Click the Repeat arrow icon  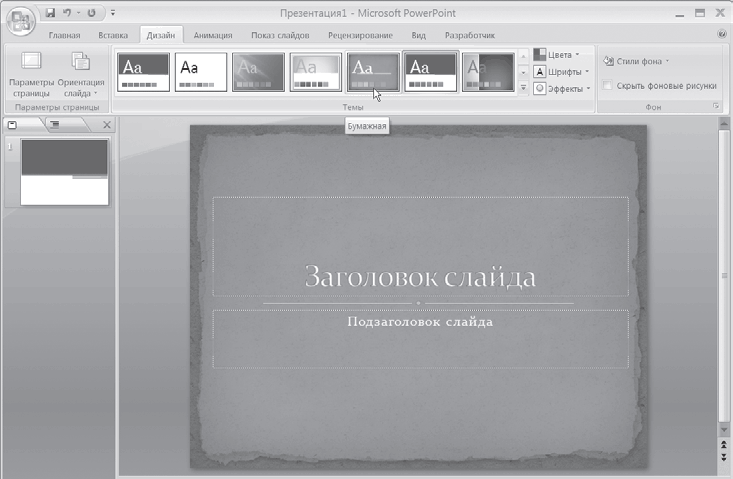[x=91, y=13]
